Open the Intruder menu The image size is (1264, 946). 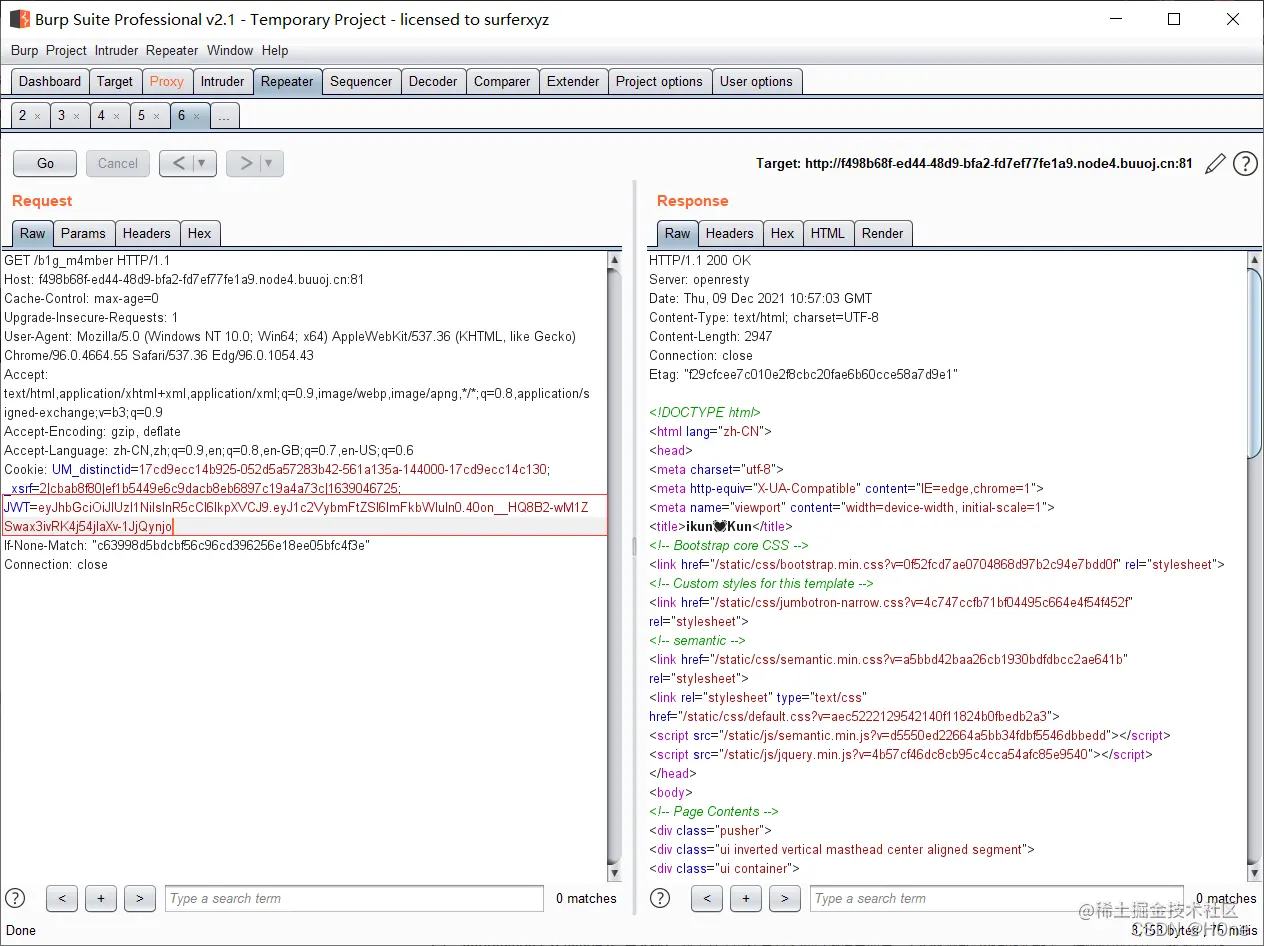tap(116, 50)
